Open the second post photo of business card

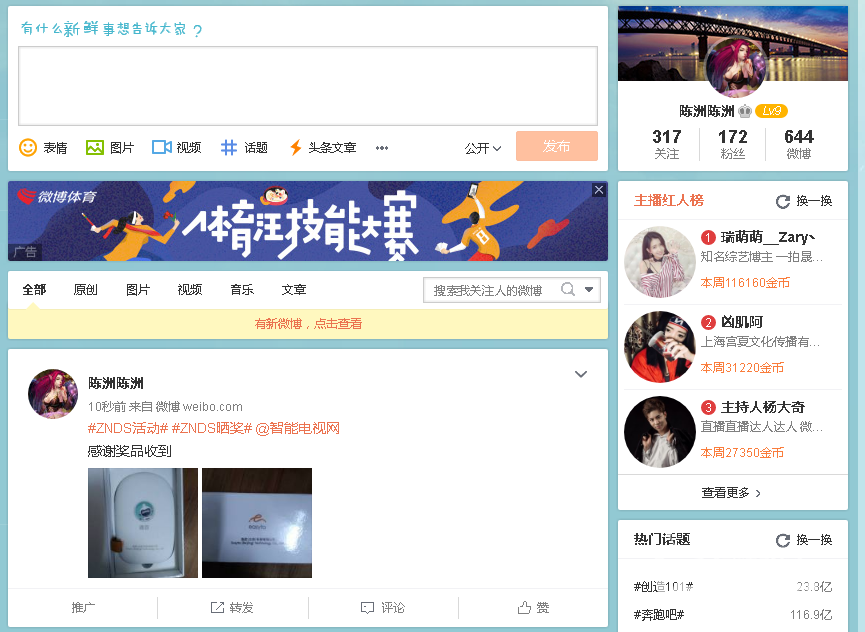pos(257,523)
